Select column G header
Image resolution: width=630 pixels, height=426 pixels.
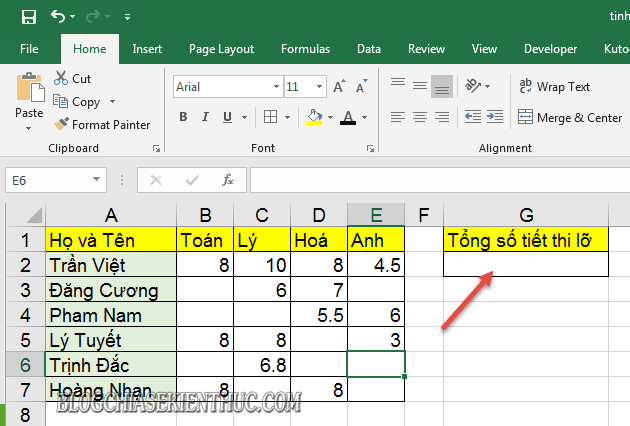pyautogui.click(x=526, y=215)
